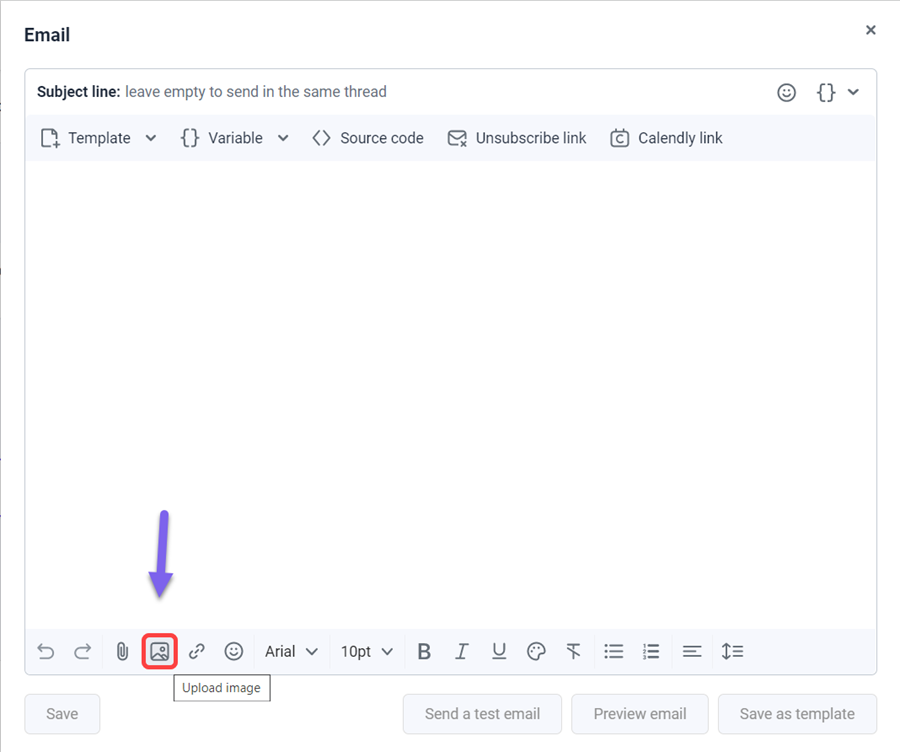This screenshot has height=752, width=900.
Task: Click the attach file paperclip icon
Action: (122, 651)
